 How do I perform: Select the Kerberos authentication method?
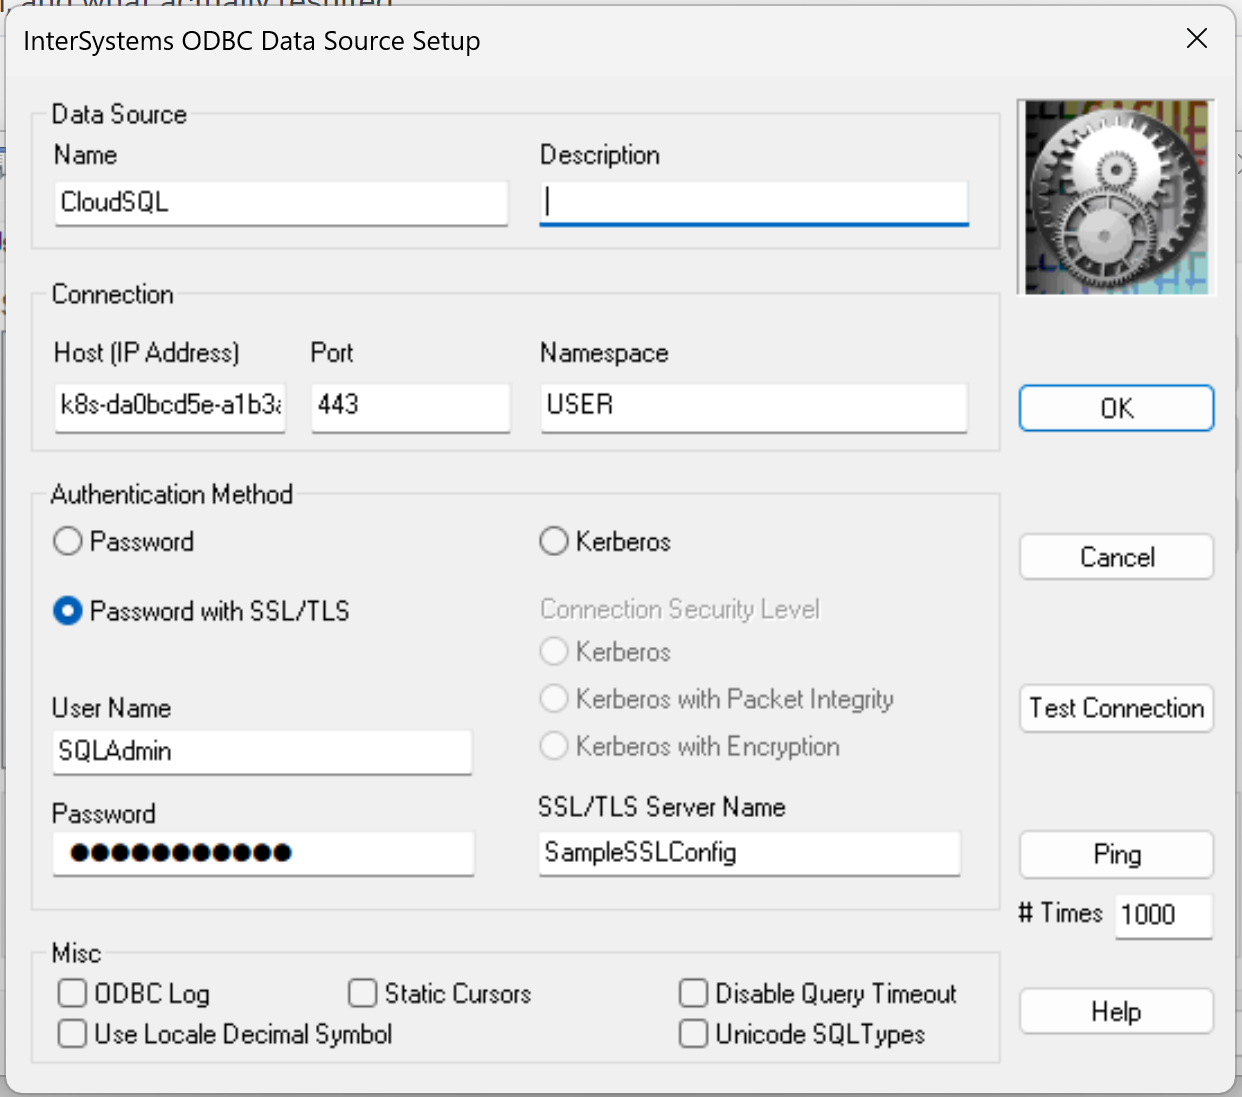[554, 542]
